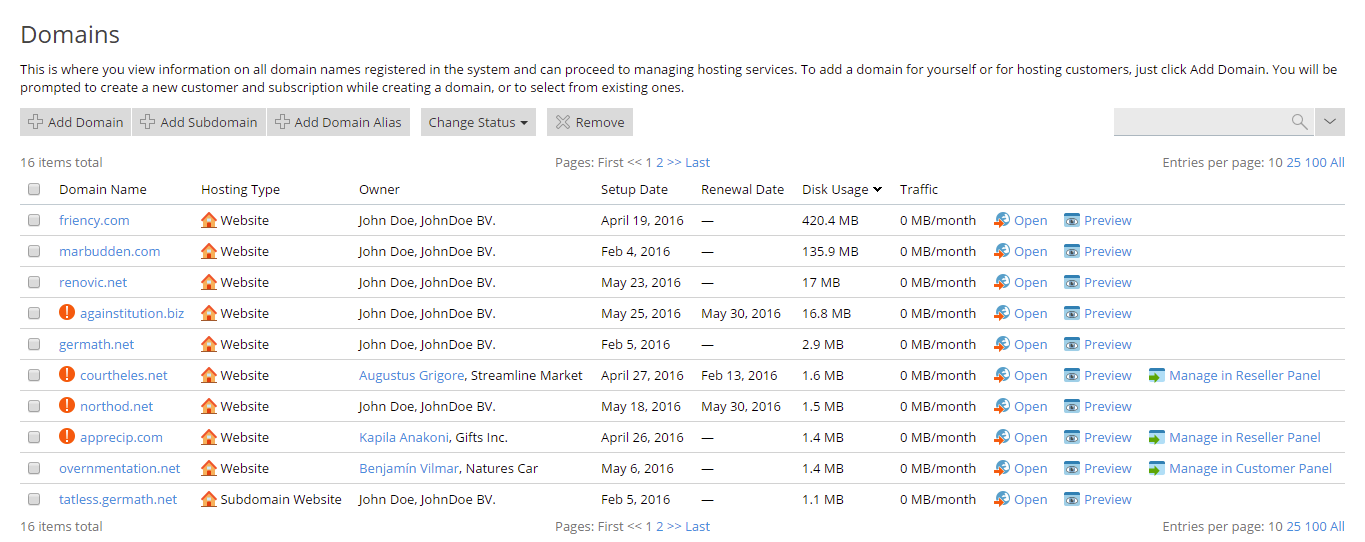
Task: Click the Open icon for friency.com
Action: (1002, 220)
